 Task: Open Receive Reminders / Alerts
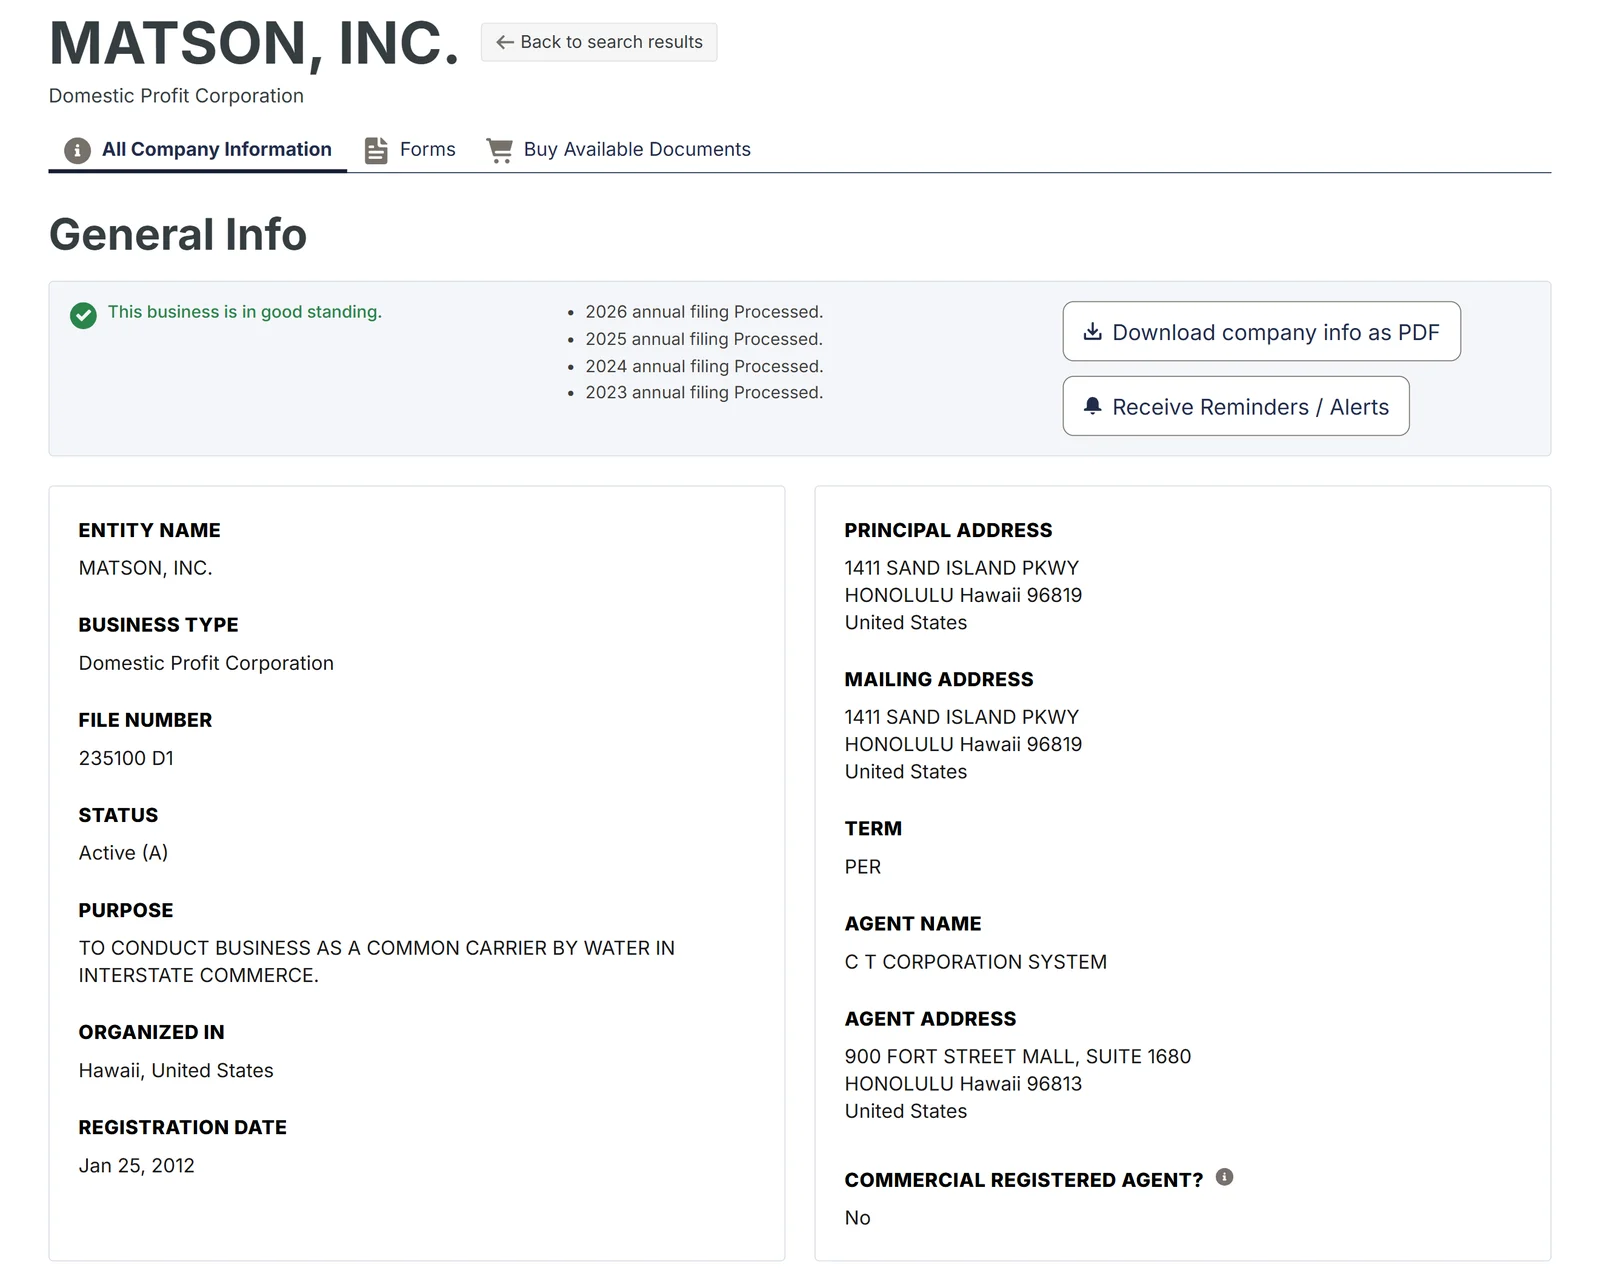click(1236, 406)
